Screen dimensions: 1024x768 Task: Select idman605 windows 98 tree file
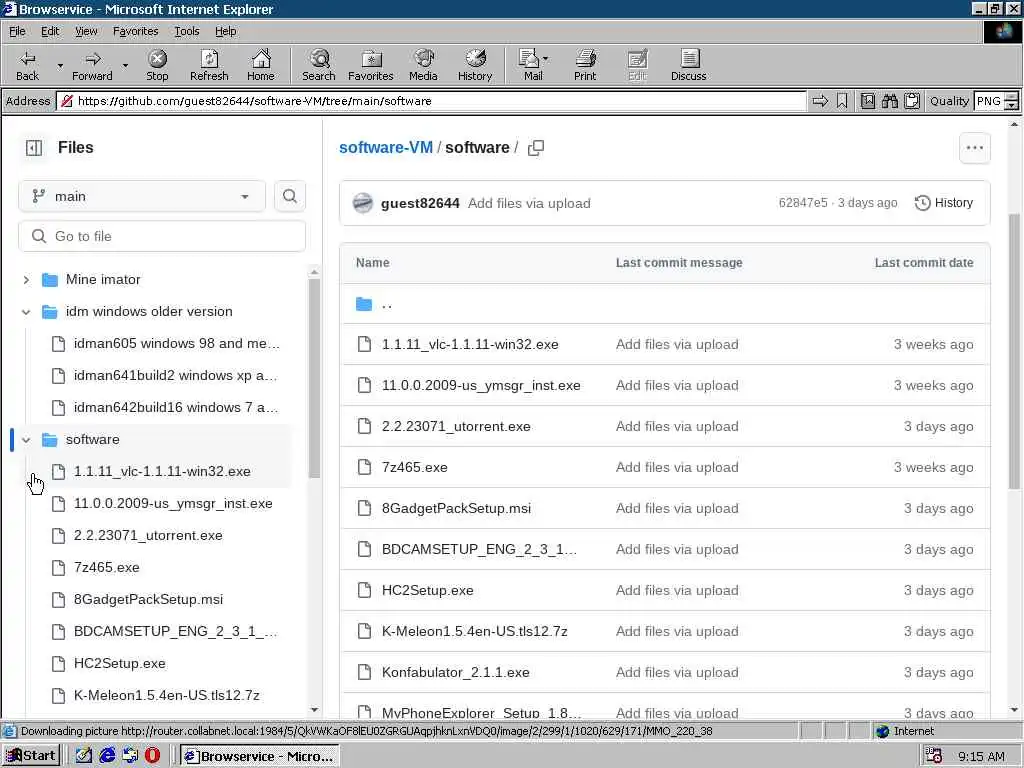click(x=176, y=344)
